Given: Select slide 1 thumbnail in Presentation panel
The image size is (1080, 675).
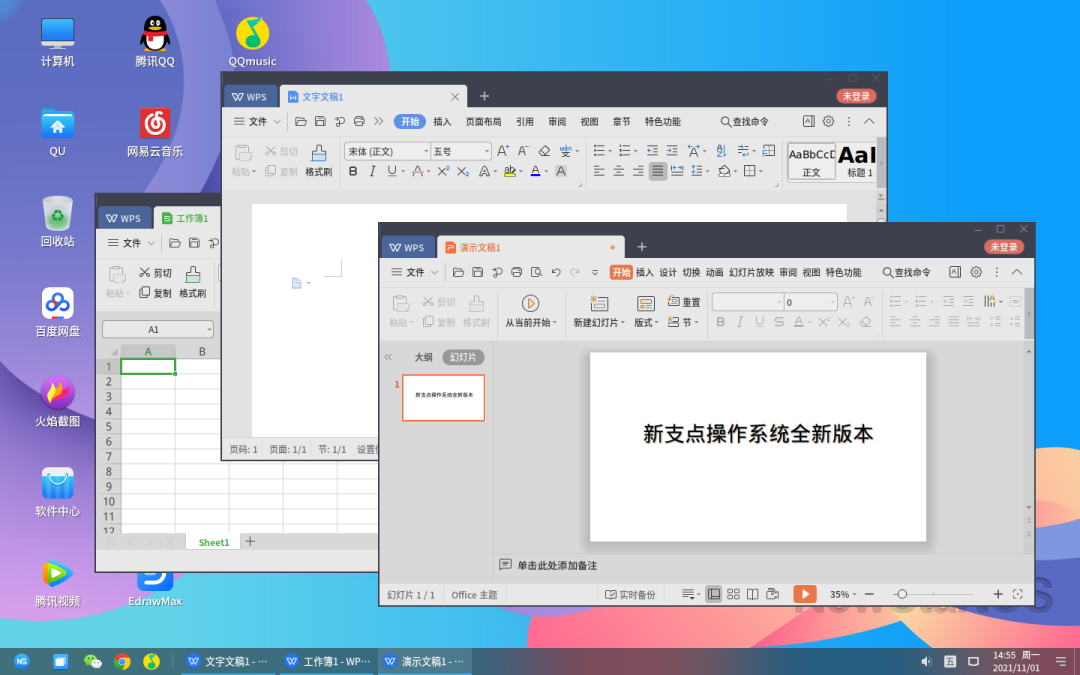Looking at the screenshot, I should (x=444, y=397).
